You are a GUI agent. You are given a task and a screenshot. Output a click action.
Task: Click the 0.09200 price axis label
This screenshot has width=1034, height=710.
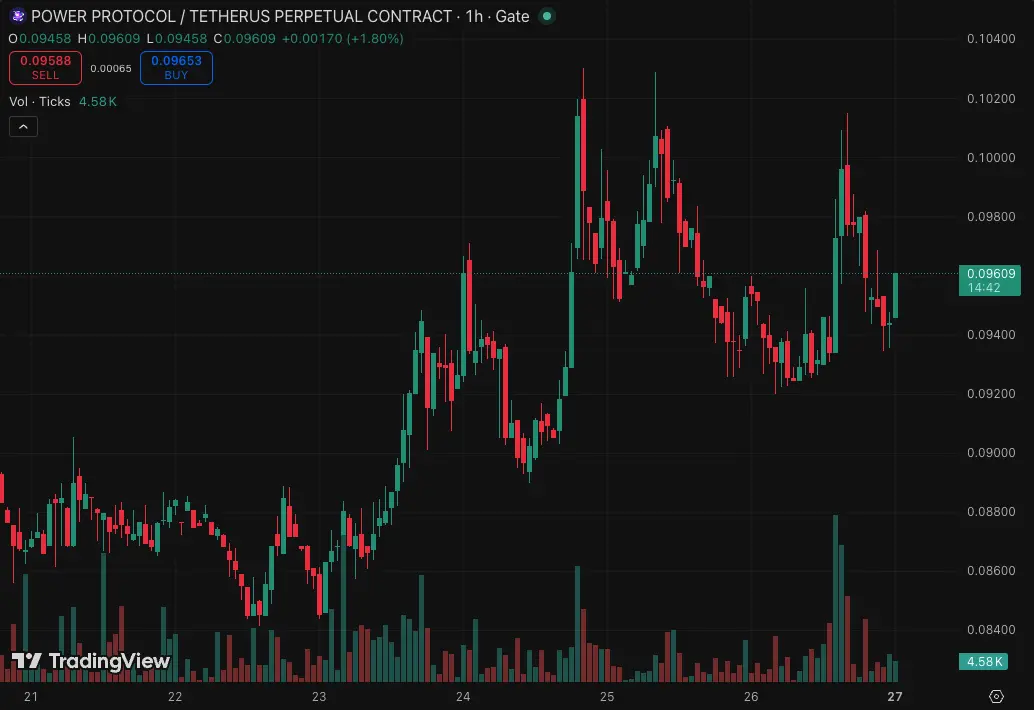991,394
